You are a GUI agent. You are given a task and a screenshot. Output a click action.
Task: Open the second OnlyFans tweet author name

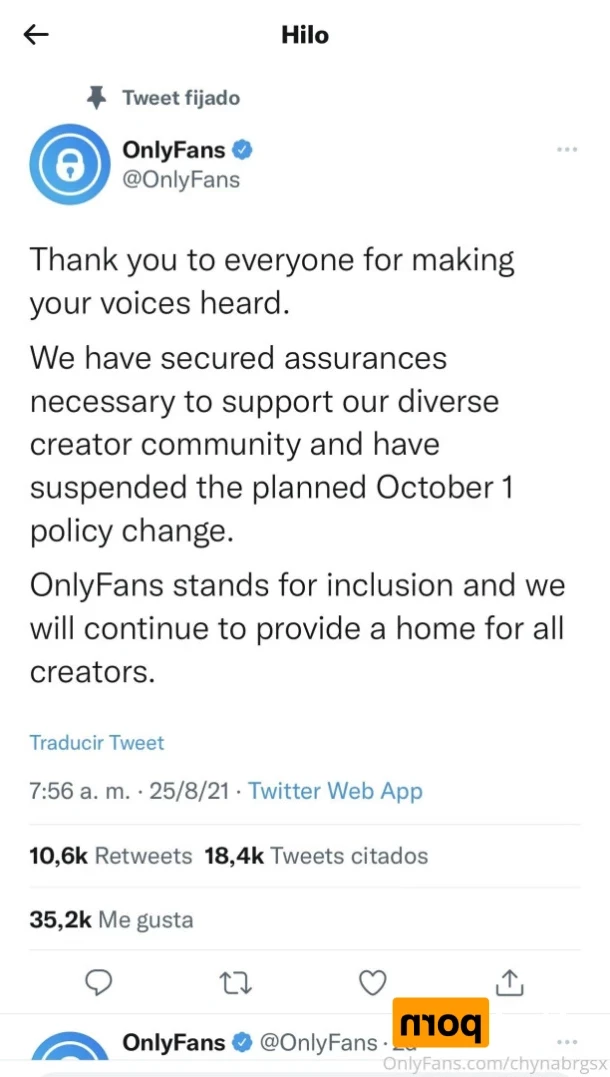tap(174, 1043)
